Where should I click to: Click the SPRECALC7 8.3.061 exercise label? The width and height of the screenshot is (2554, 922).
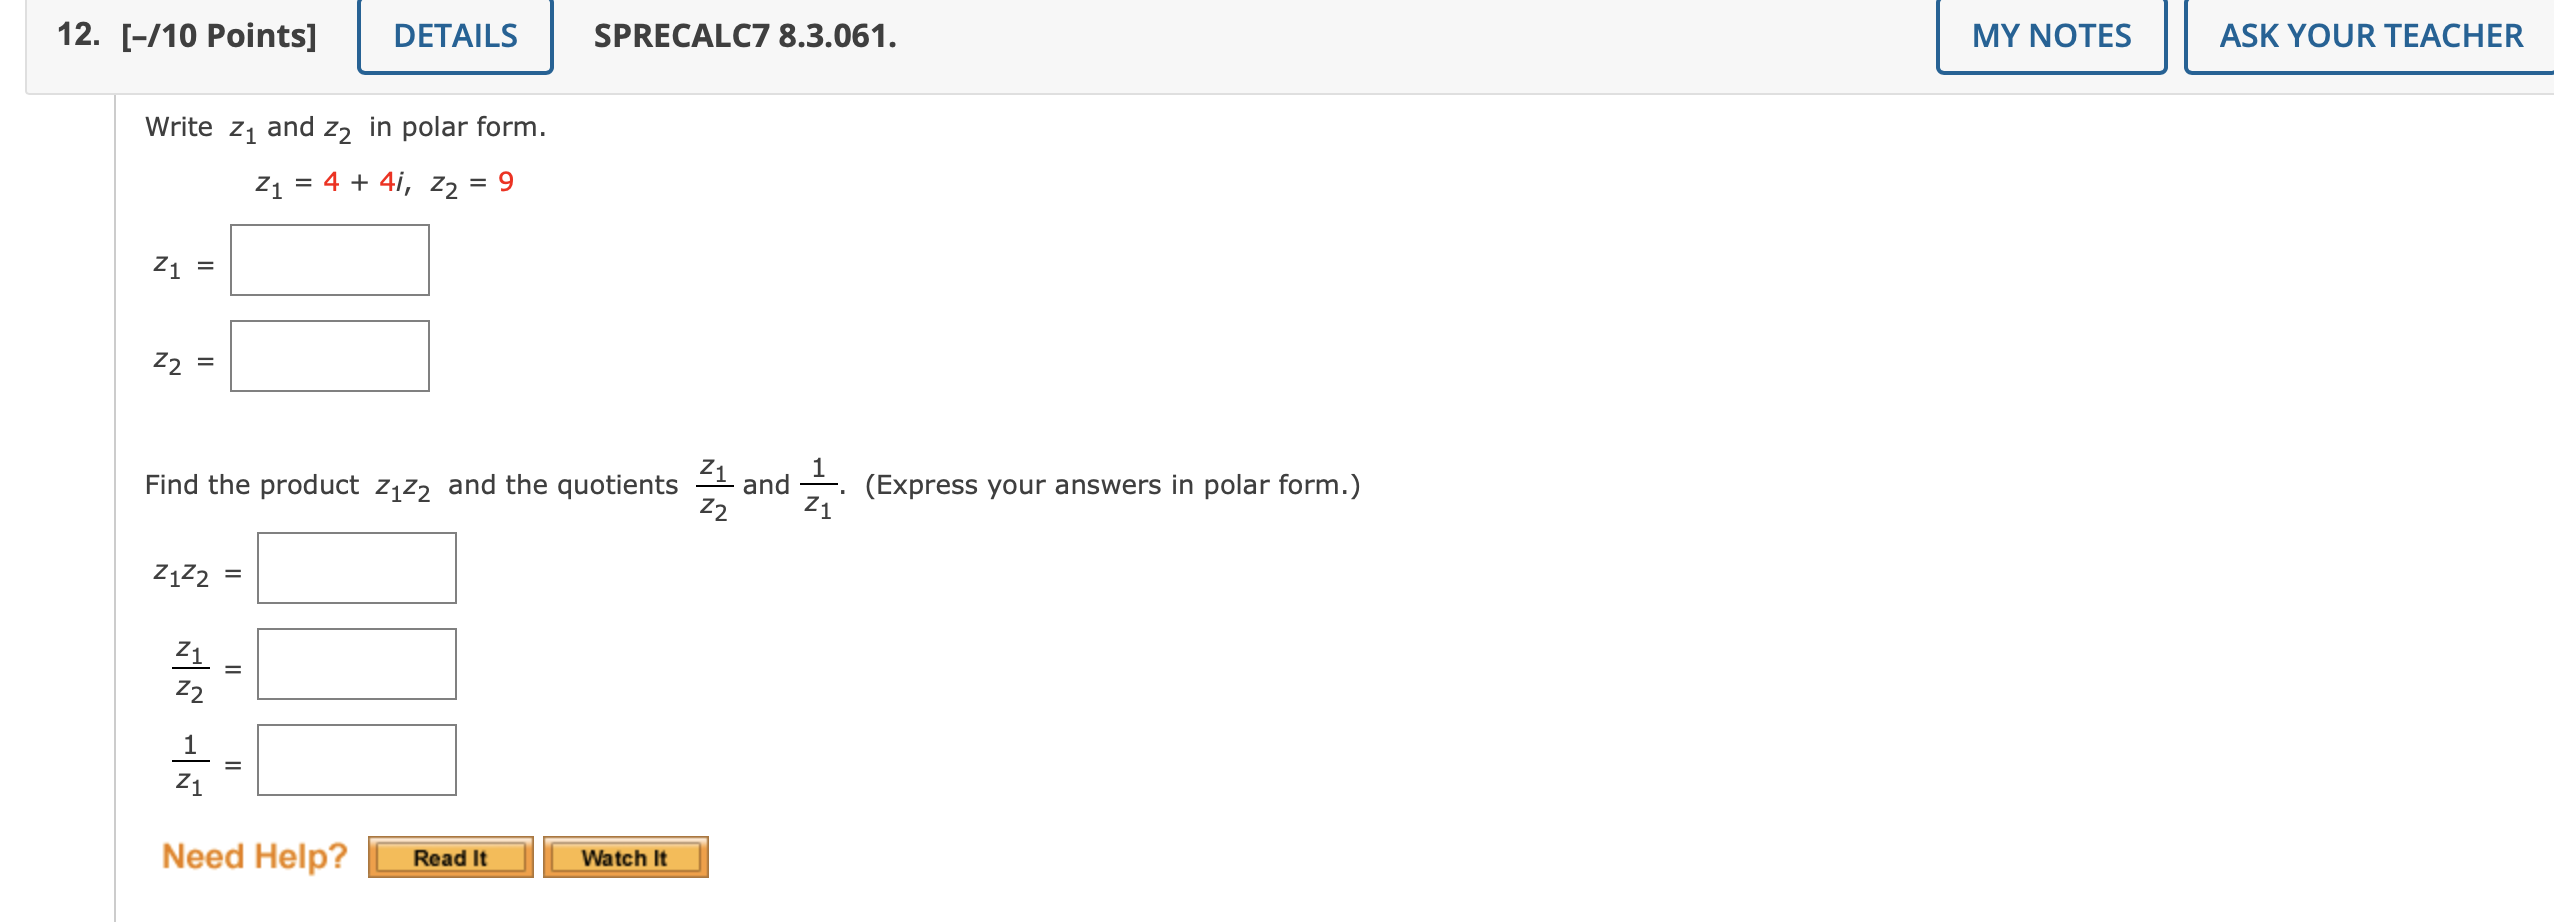(739, 36)
